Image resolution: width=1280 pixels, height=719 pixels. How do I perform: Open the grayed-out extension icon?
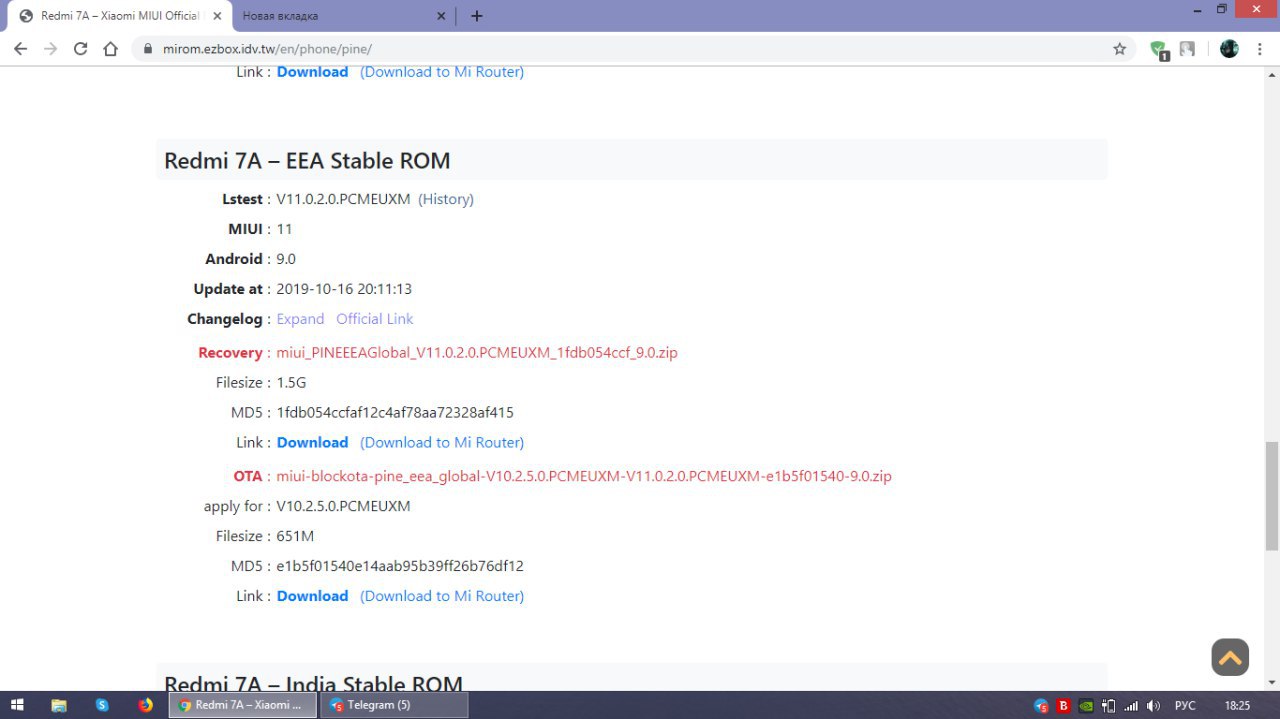tap(1187, 48)
